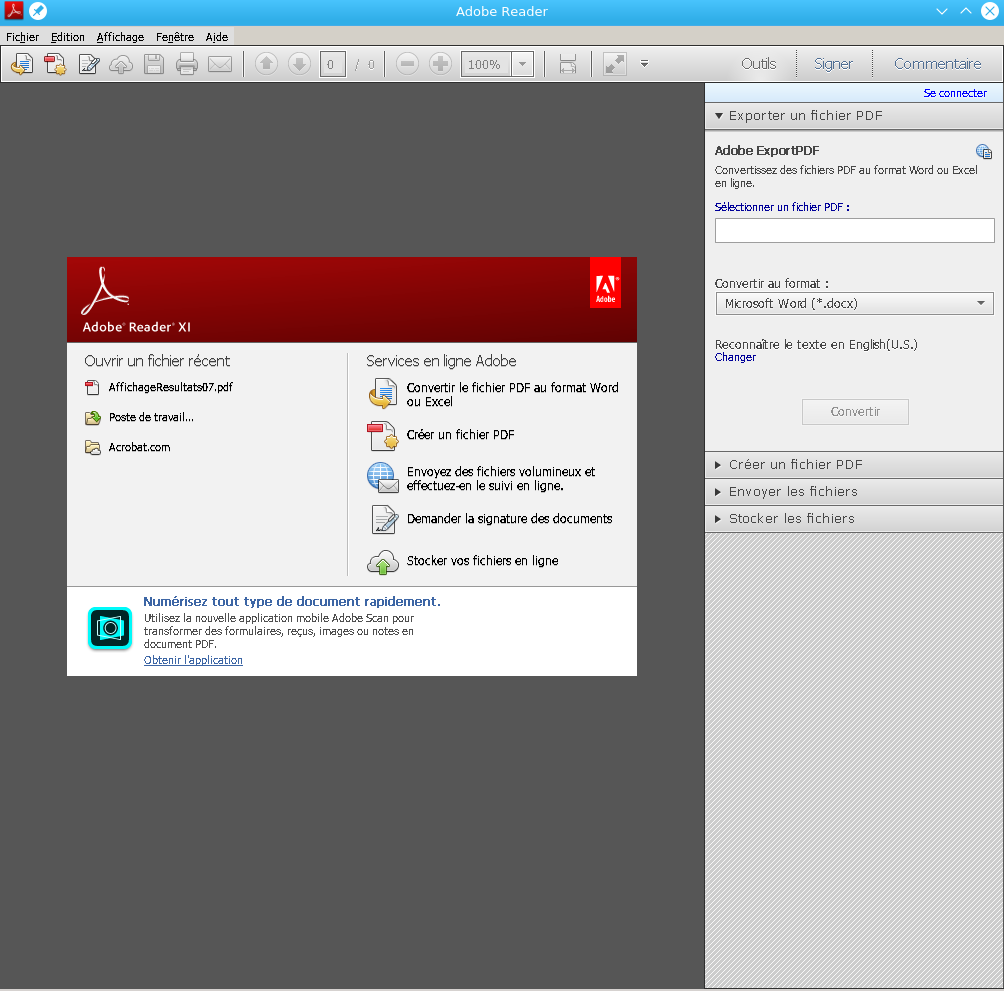The width and height of the screenshot is (1004, 991).
Task: Click the 'Numérisez tout type de document rapidement.' headline
Action: click(x=292, y=602)
